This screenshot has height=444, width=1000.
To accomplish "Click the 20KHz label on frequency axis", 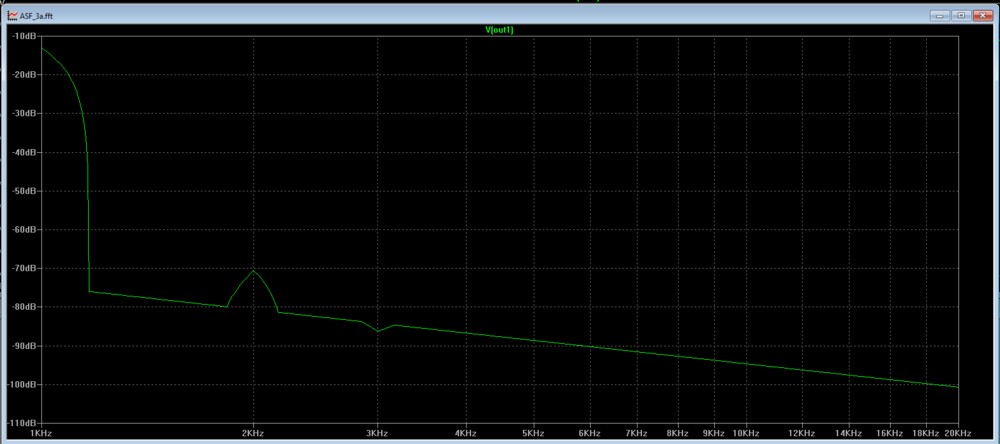I will [x=955, y=433].
